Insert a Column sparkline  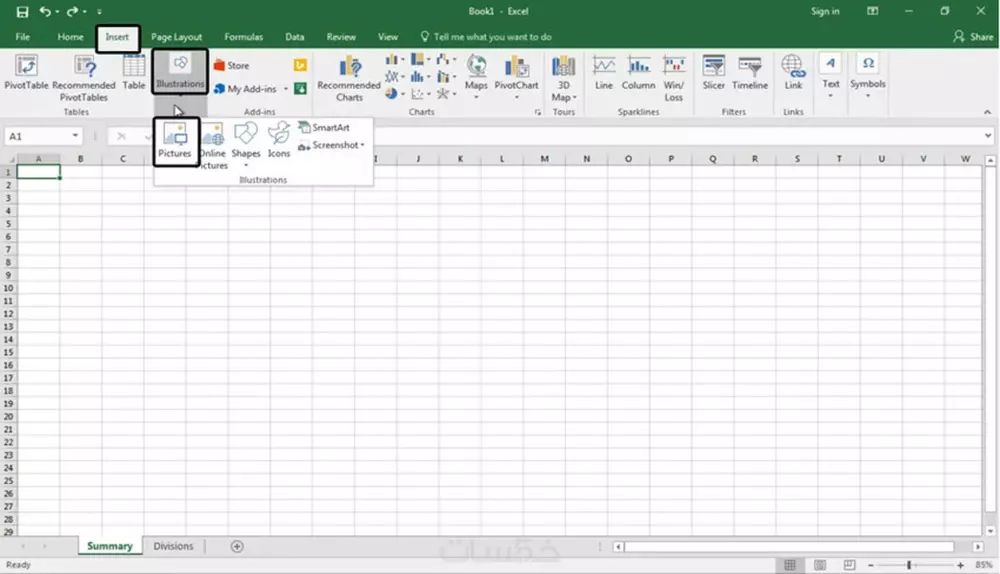pos(638,72)
